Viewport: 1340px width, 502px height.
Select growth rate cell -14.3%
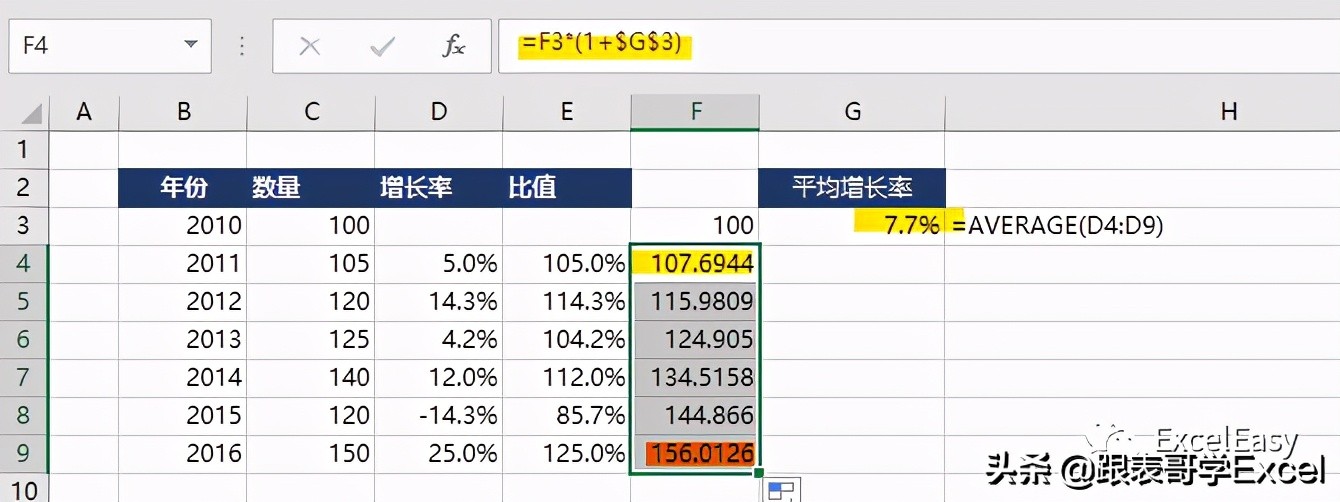point(439,415)
